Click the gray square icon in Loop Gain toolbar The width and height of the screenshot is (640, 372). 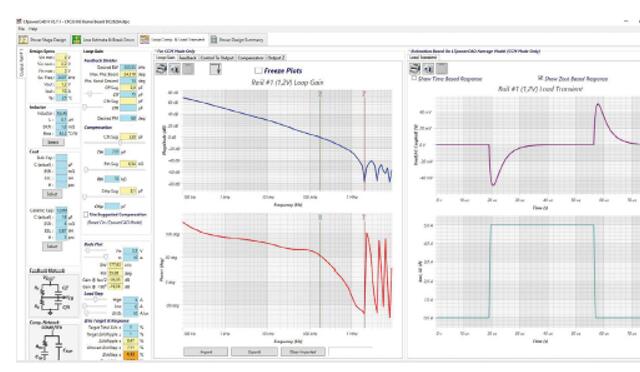coord(188,69)
